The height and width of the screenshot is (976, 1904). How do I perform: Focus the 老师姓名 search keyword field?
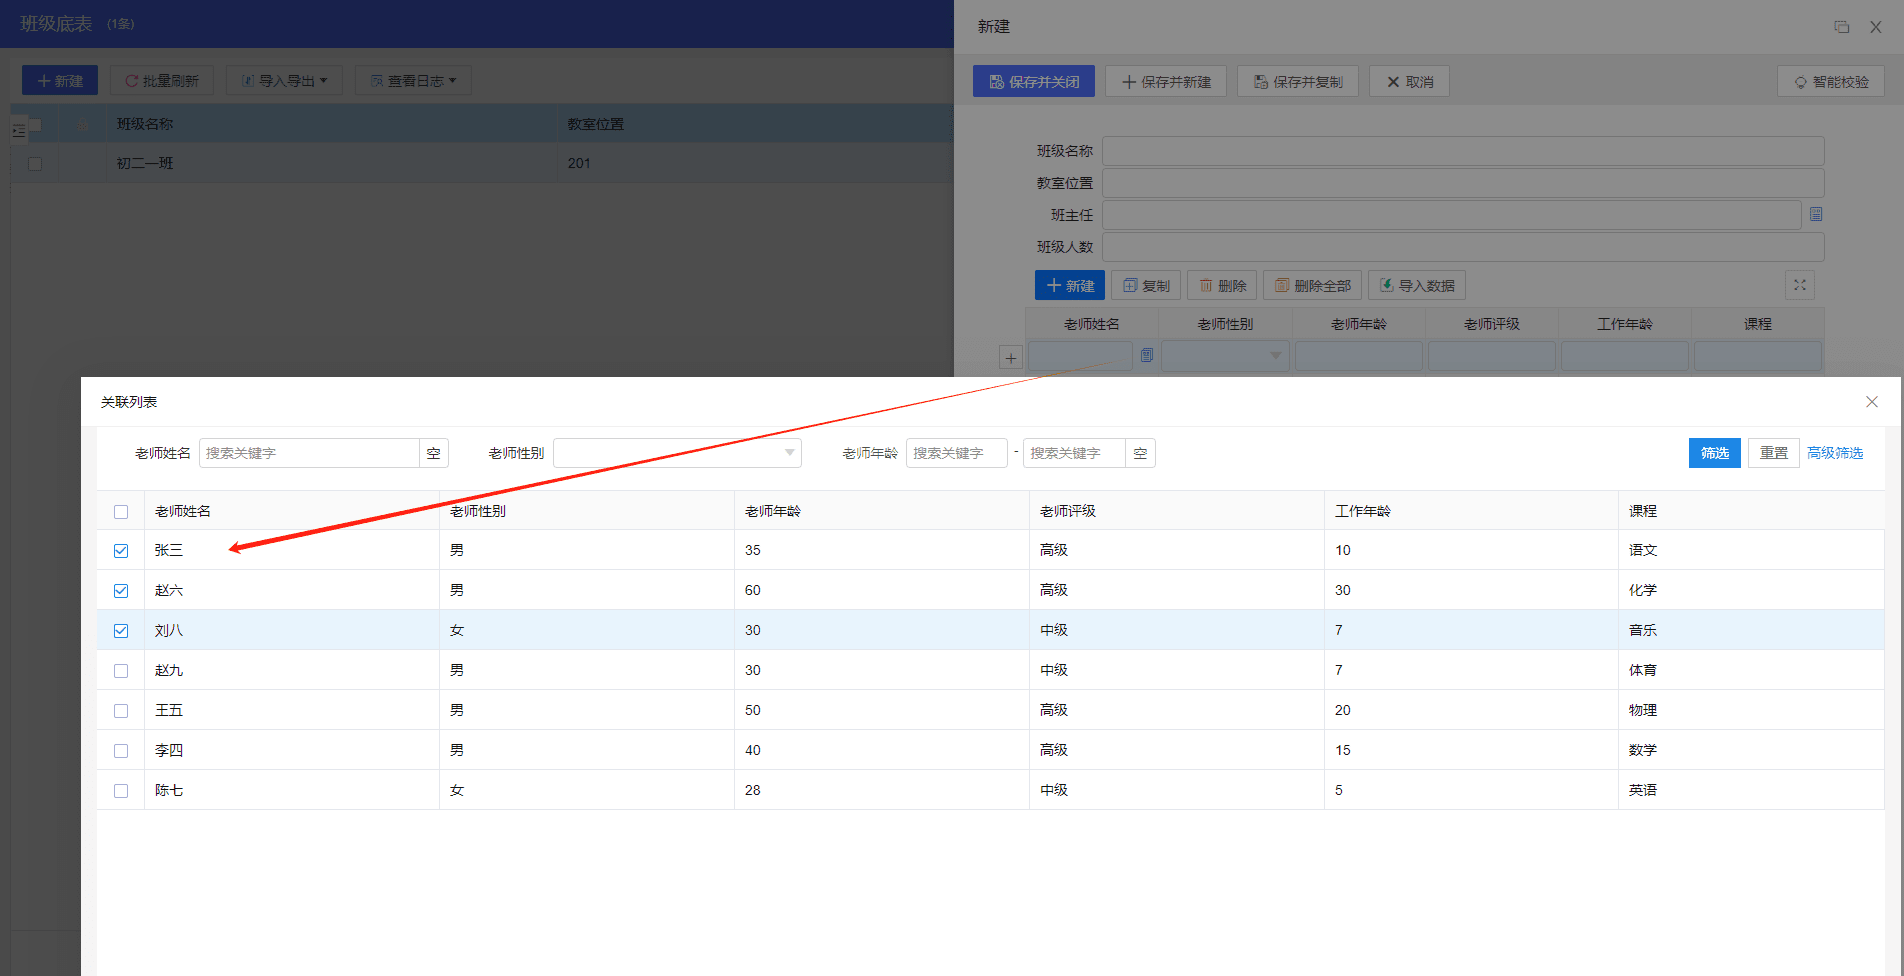[309, 453]
